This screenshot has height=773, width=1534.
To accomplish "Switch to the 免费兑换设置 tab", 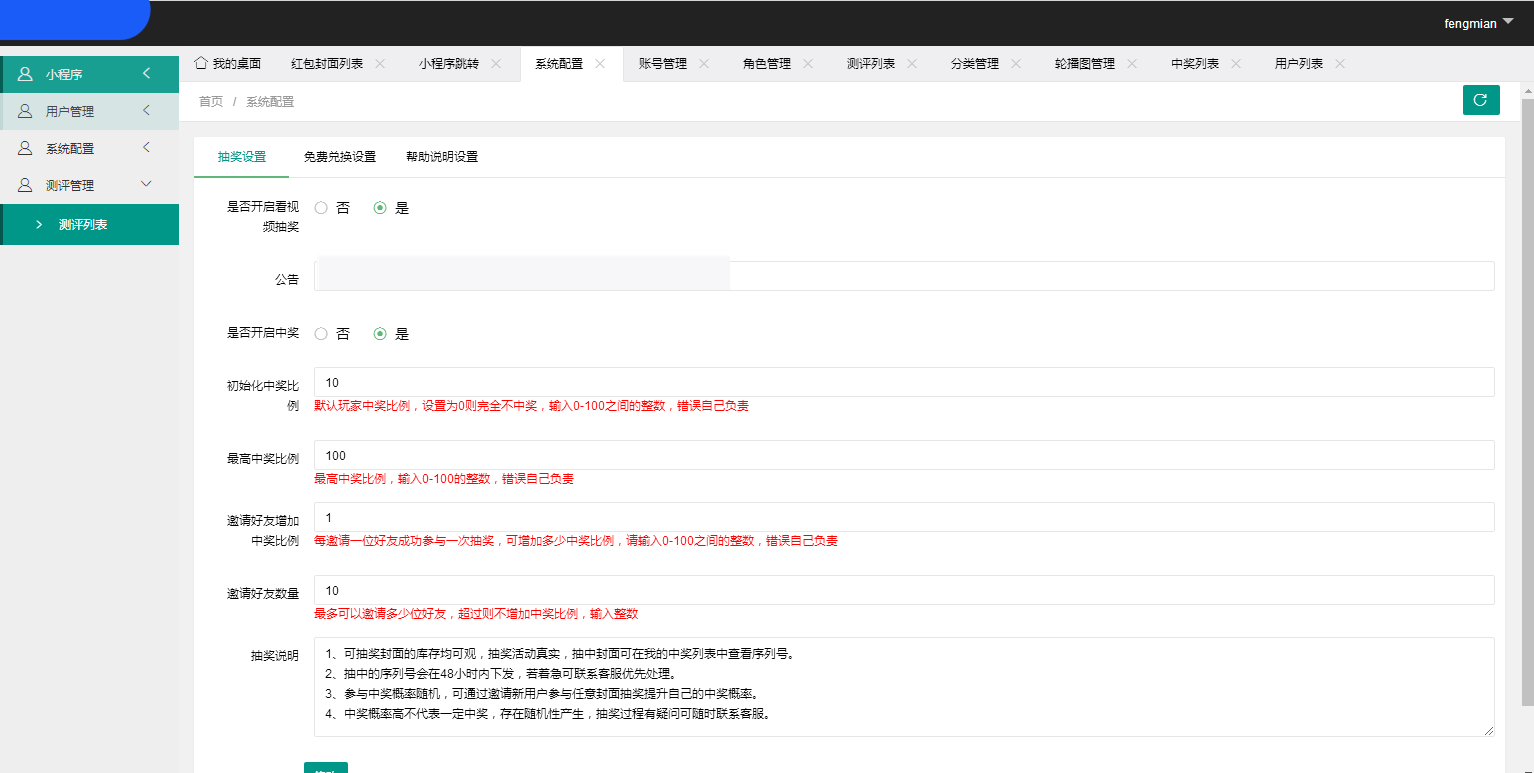I will click(339, 157).
